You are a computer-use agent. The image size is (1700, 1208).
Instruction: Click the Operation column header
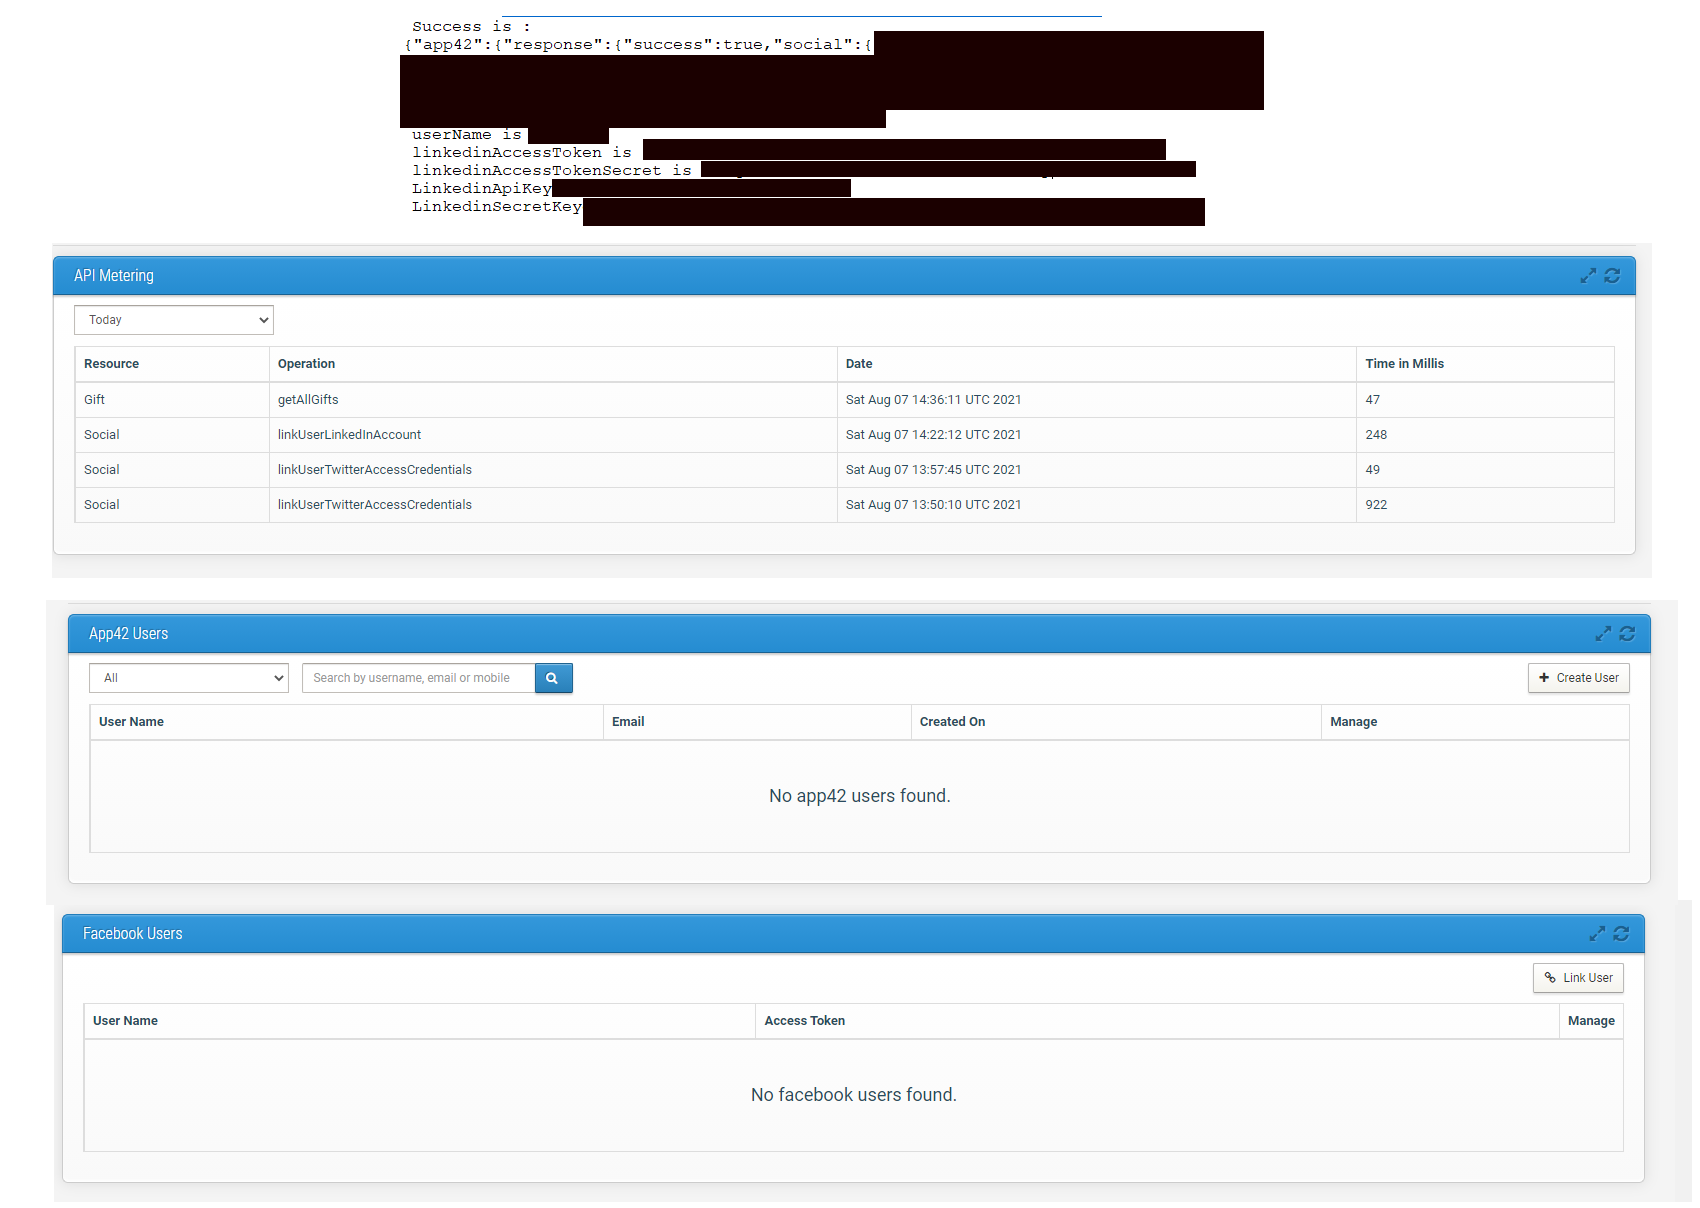(x=306, y=364)
